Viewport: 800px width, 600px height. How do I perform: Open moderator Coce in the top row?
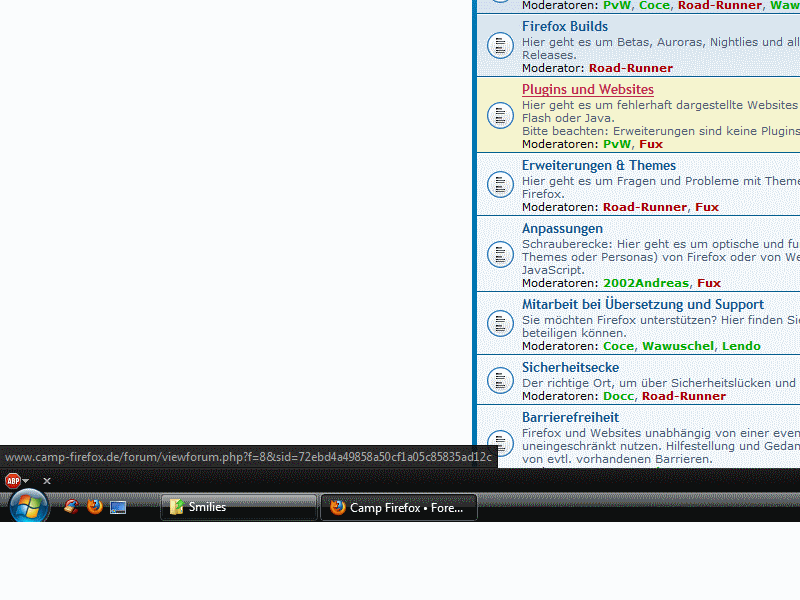655,6
